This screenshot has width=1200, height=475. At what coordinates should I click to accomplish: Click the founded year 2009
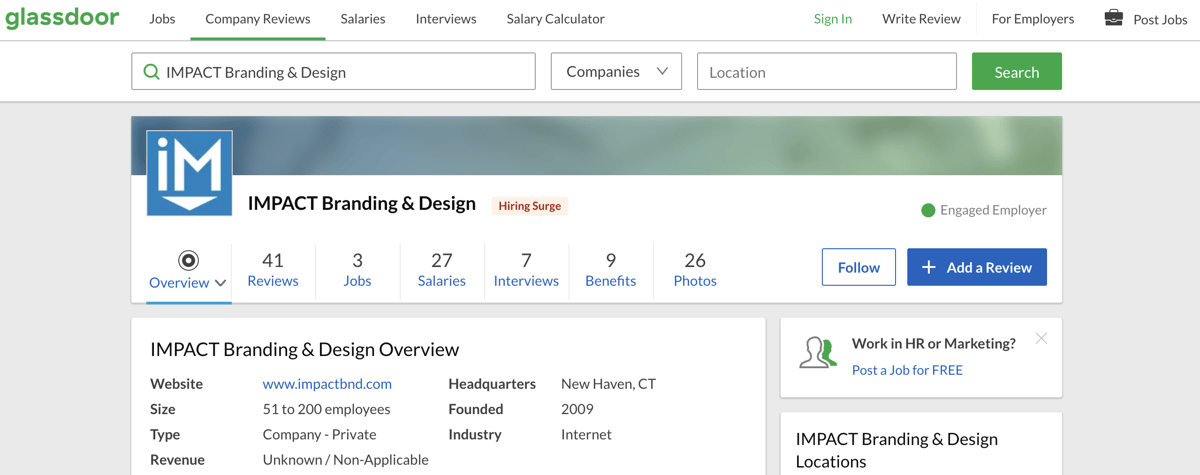pyautogui.click(x=577, y=409)
